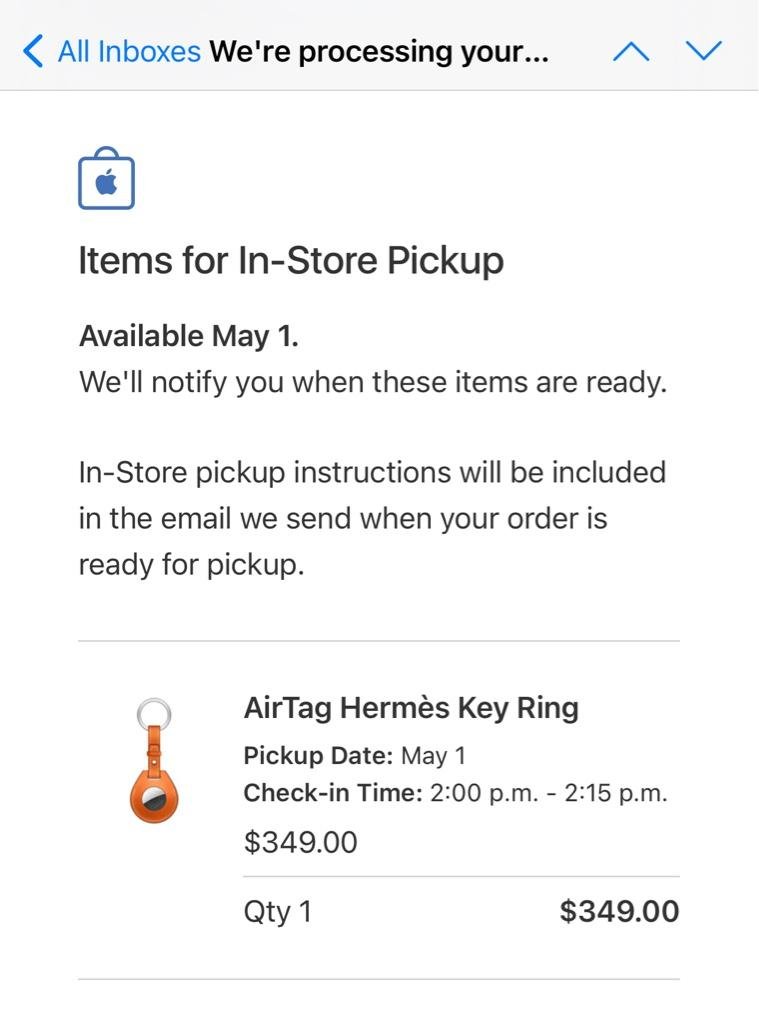Tap the truncated email subject title
Viewport: 759px width, 1024px height.
pos(378,51)
